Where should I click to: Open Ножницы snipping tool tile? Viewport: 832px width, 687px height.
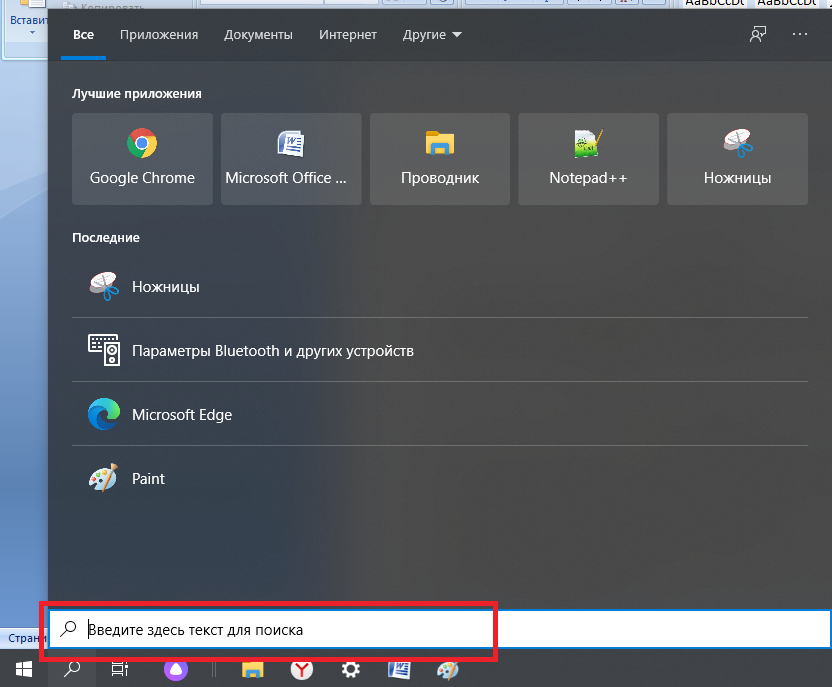(737, 159)
